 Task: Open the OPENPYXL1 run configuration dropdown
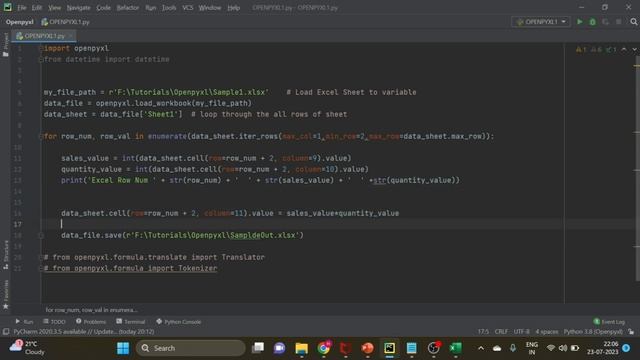pos(540,22)
